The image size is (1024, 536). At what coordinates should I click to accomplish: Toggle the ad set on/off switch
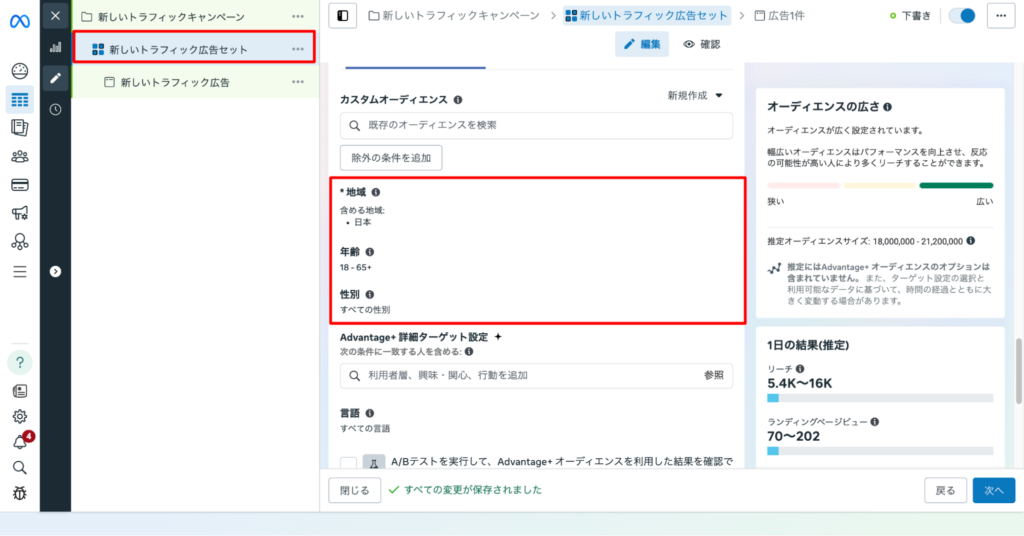(962, 16)
